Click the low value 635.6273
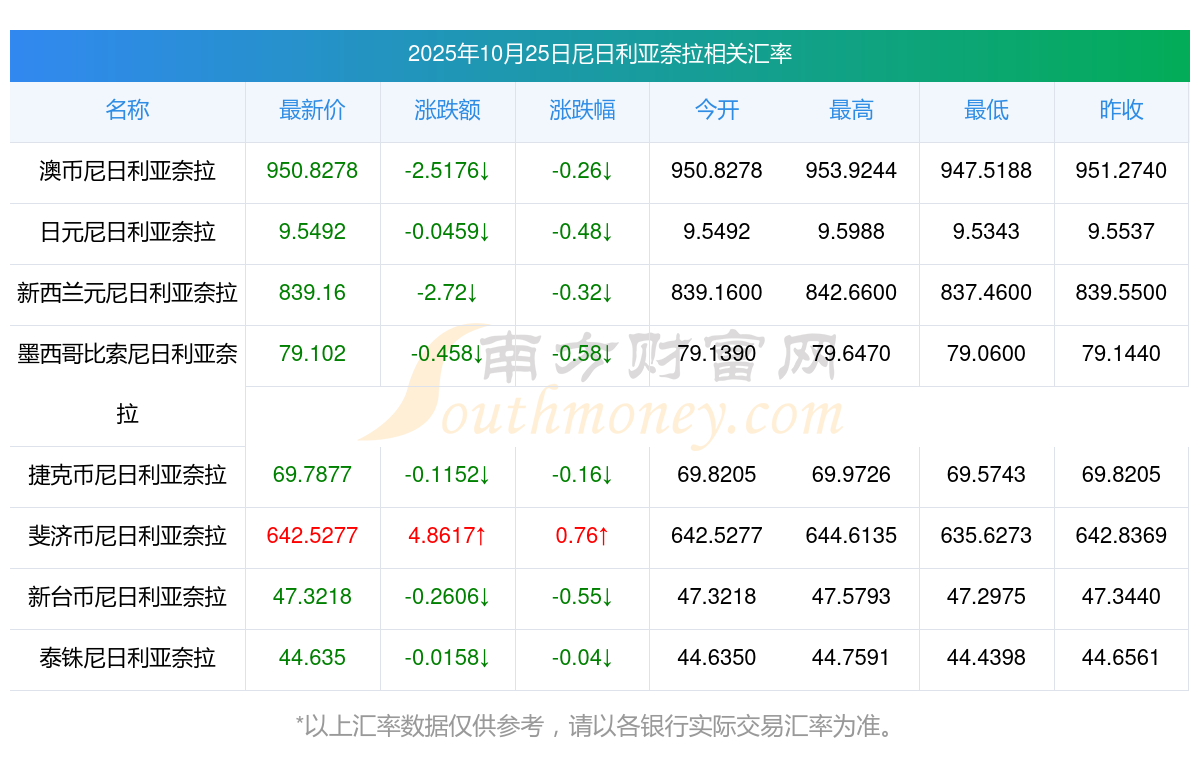Viewport: 1200px width, 757px height. (x=986, y=536)
